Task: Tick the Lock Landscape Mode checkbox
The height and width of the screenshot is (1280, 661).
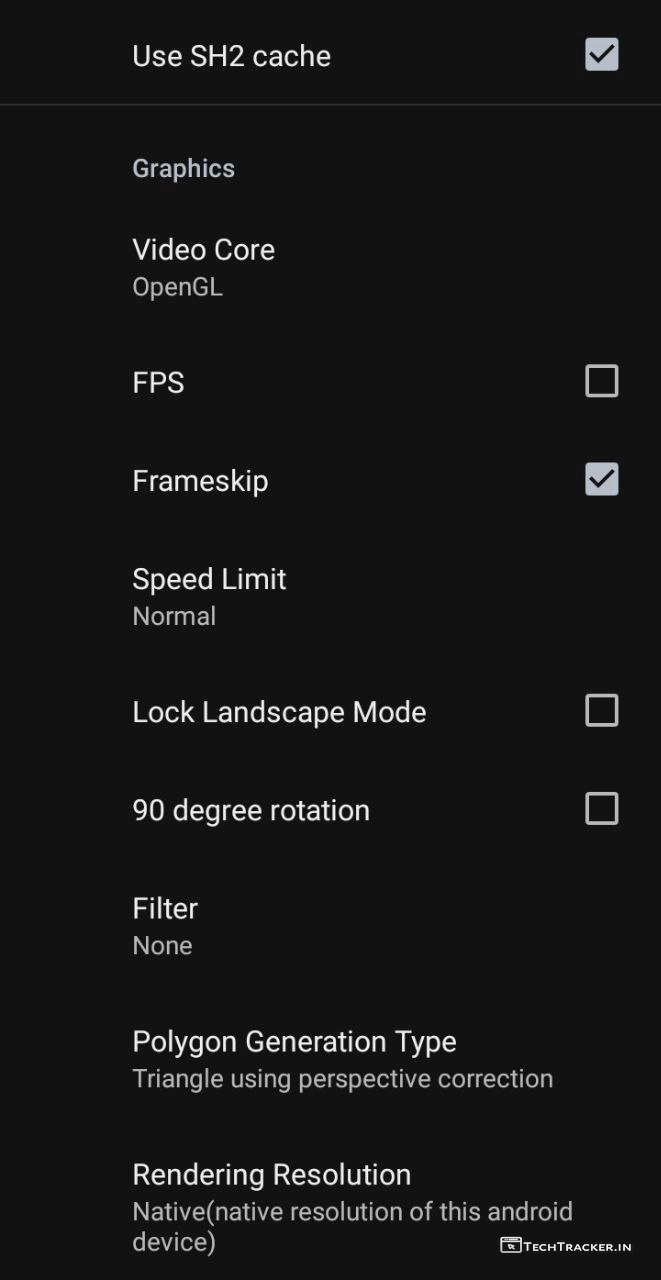Action: point(601,711)
